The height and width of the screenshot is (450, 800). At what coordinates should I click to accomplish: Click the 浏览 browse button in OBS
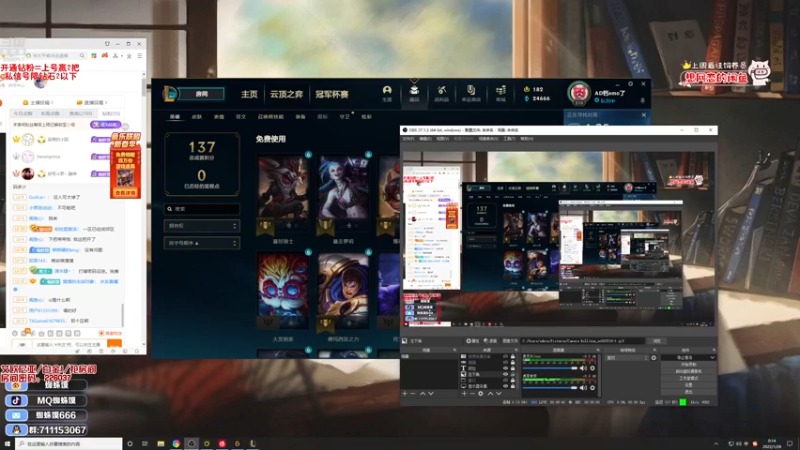pyautogui.click(x=657, y=341)
